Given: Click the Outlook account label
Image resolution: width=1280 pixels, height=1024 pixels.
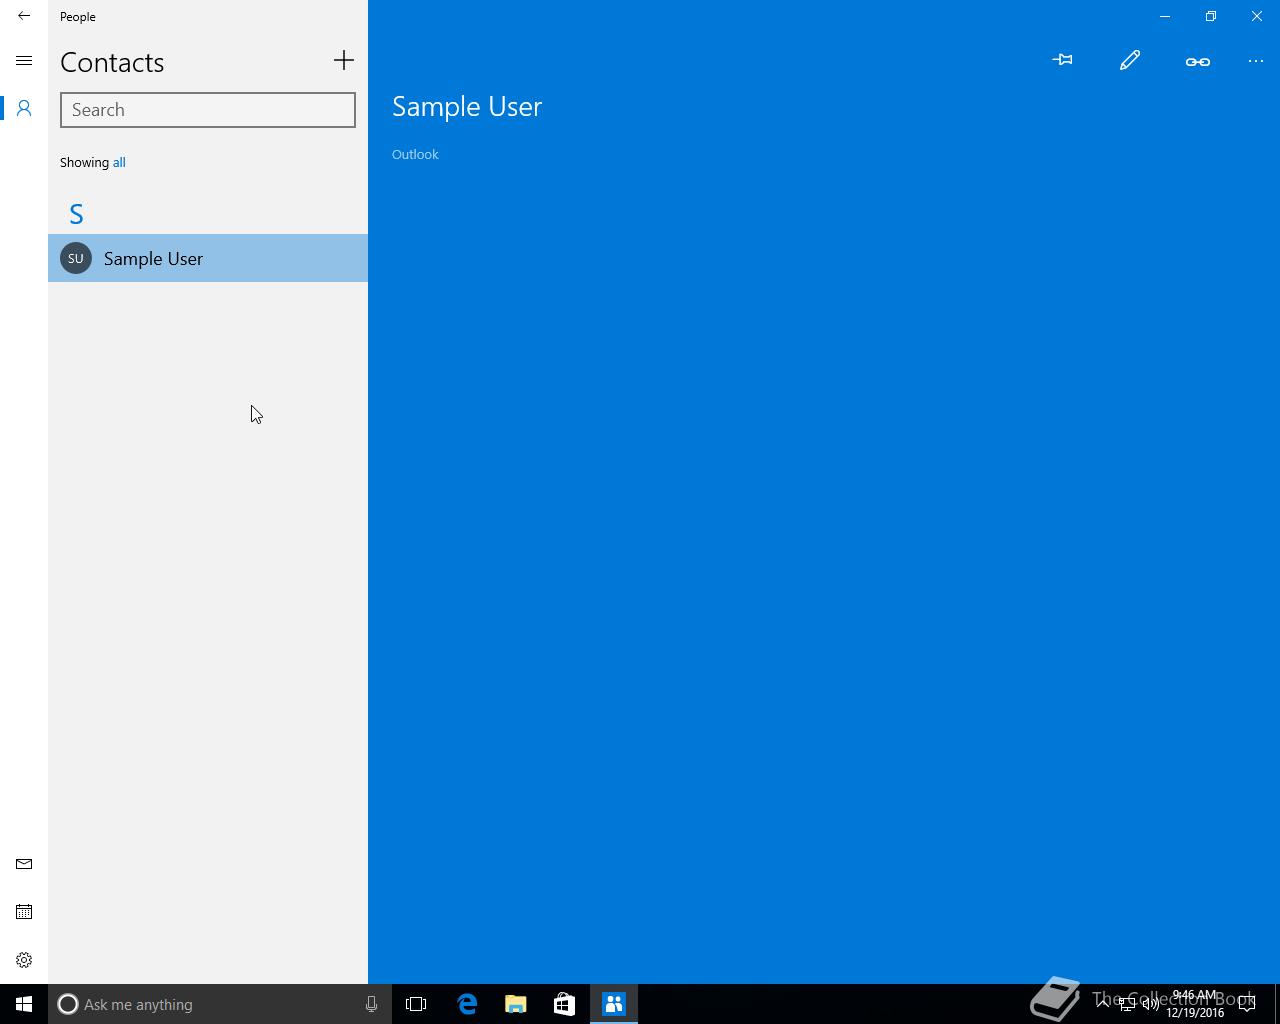Looking at the screenshot, I should coord(415,154).
